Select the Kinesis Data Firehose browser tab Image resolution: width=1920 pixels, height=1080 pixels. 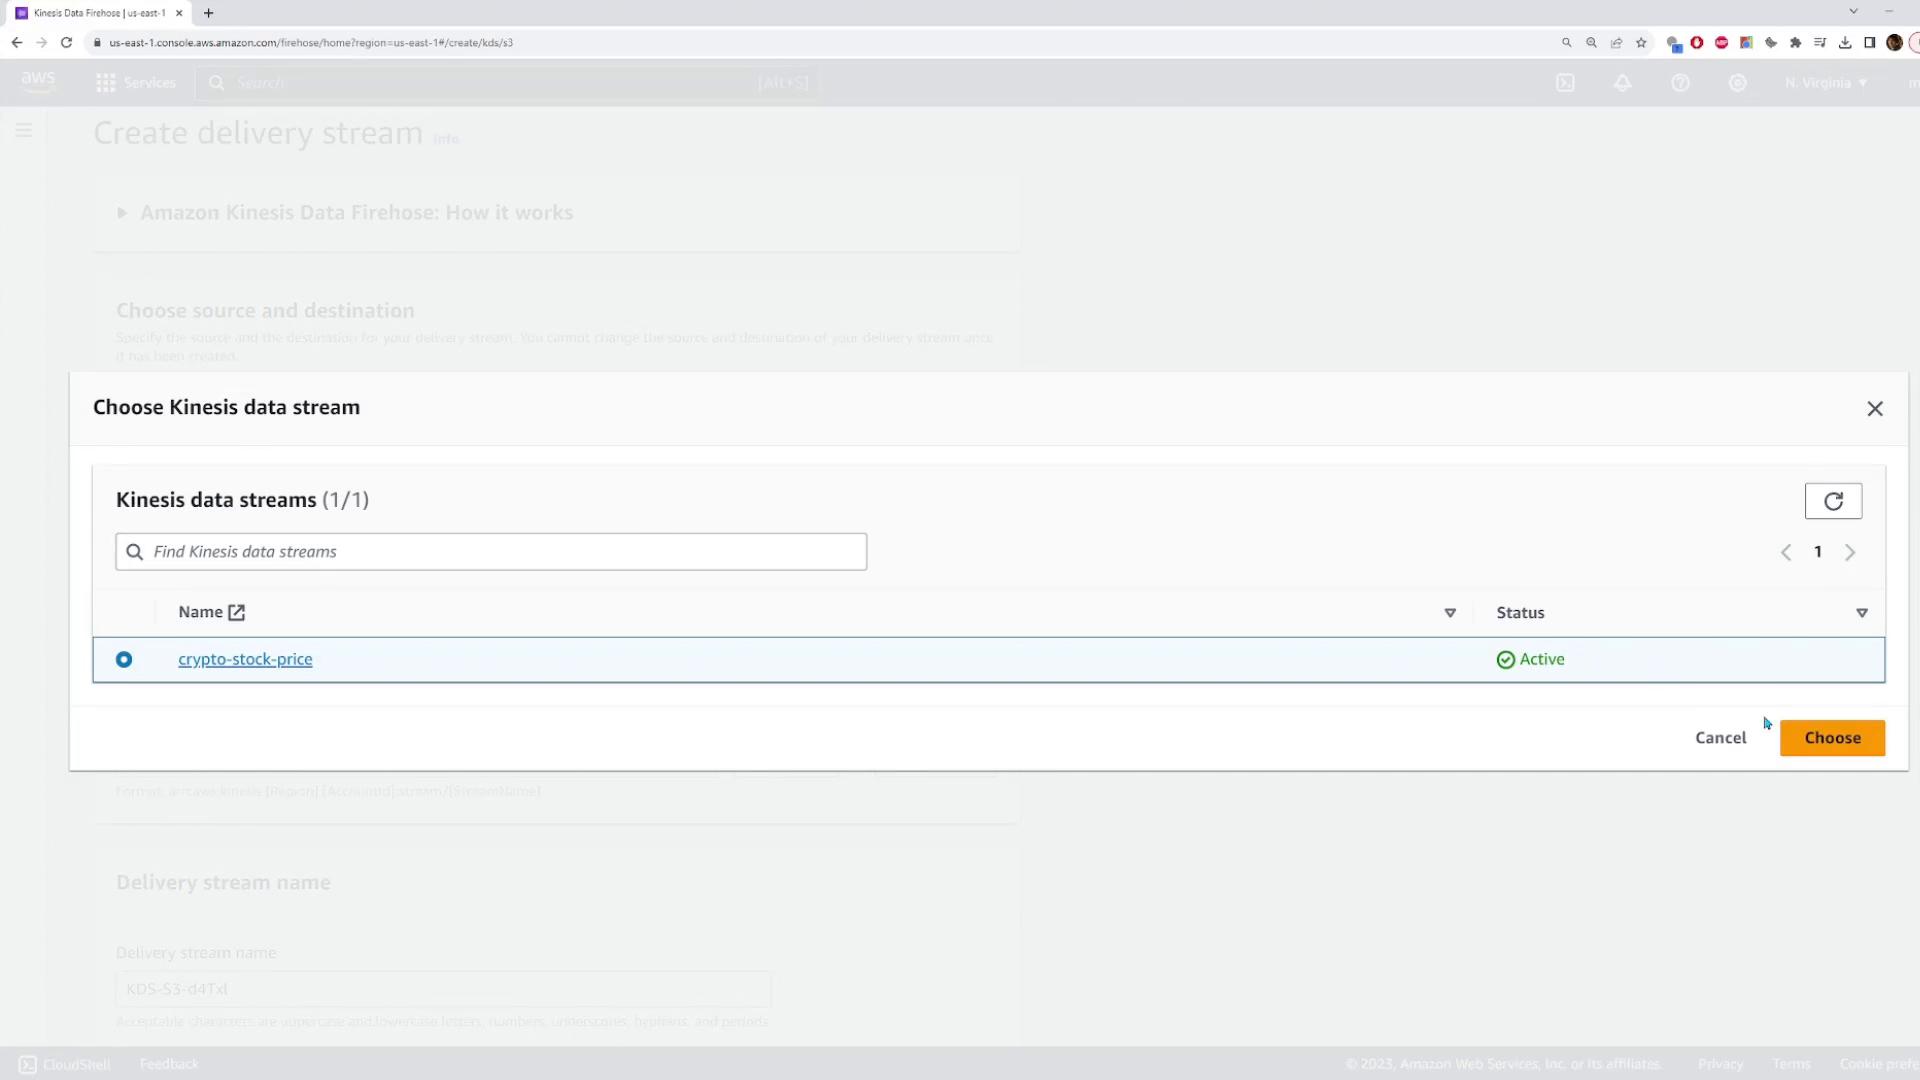pos(98,13)
